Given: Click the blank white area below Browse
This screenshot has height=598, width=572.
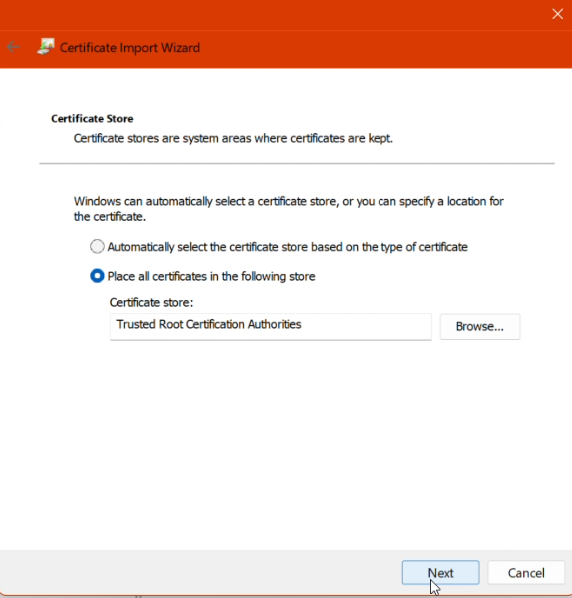Looking at the screenshot, I should tap(480, 439).
